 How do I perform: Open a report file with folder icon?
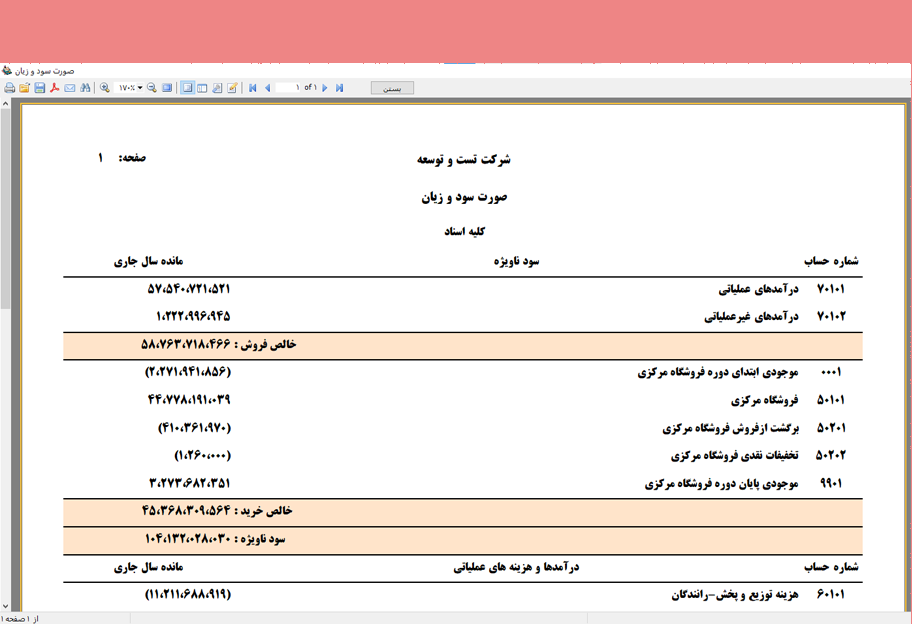[24, 88]
